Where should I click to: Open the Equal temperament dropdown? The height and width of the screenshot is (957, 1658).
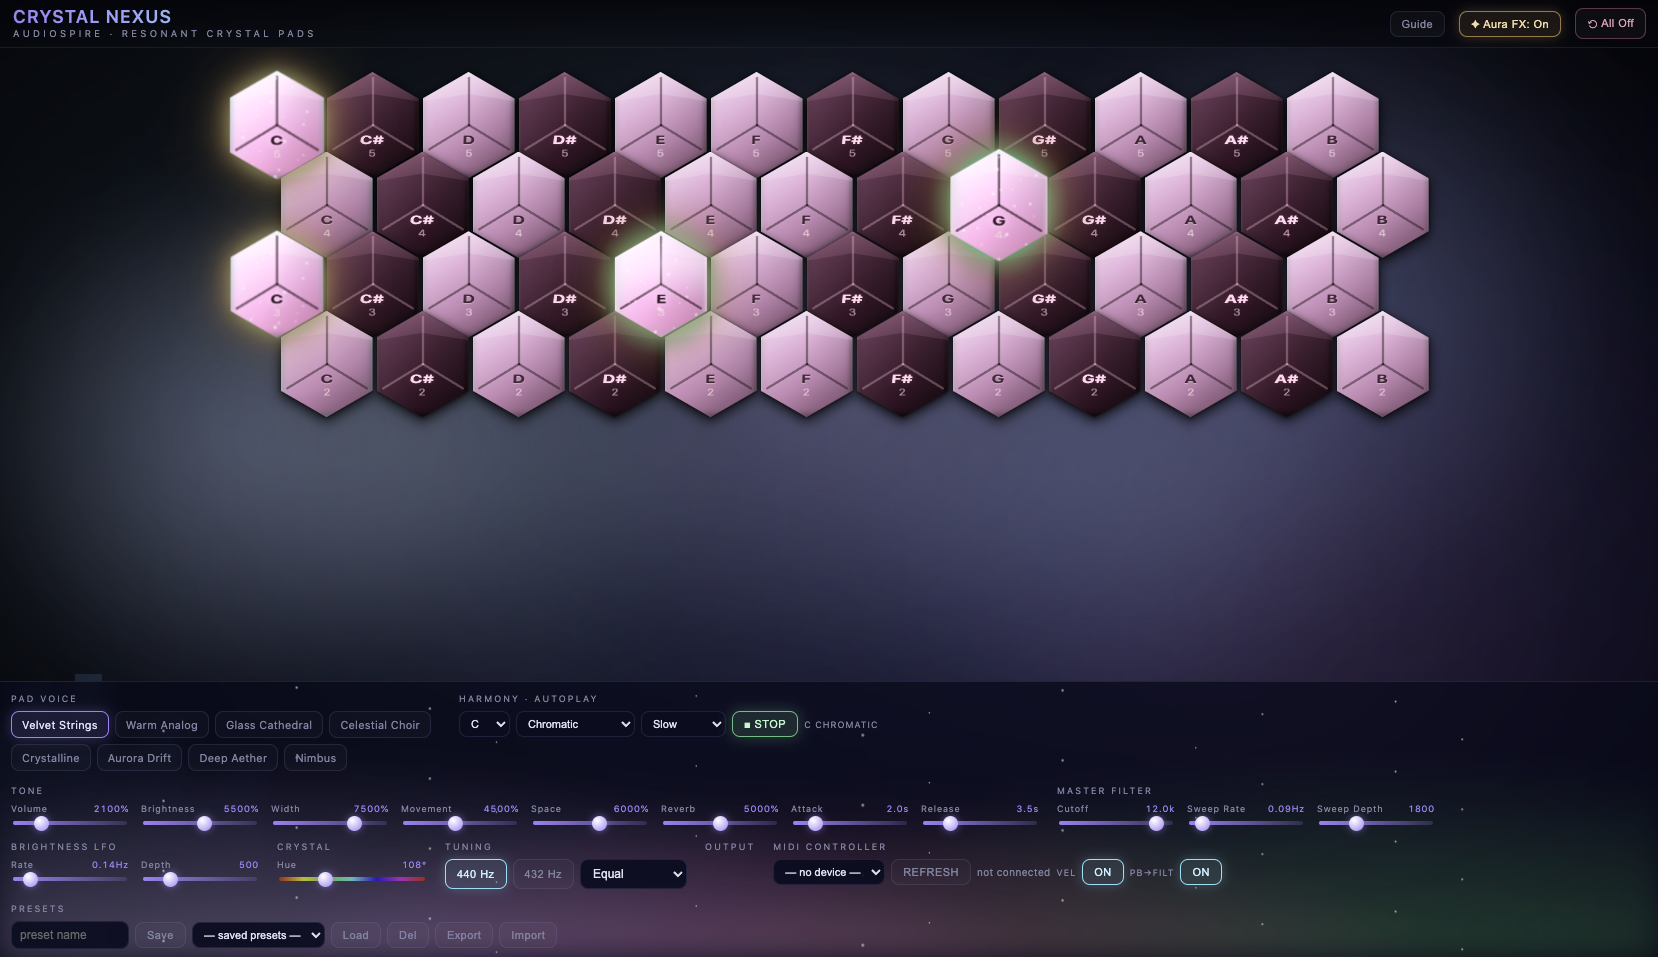pyautogui.click(x=633, y=874)
